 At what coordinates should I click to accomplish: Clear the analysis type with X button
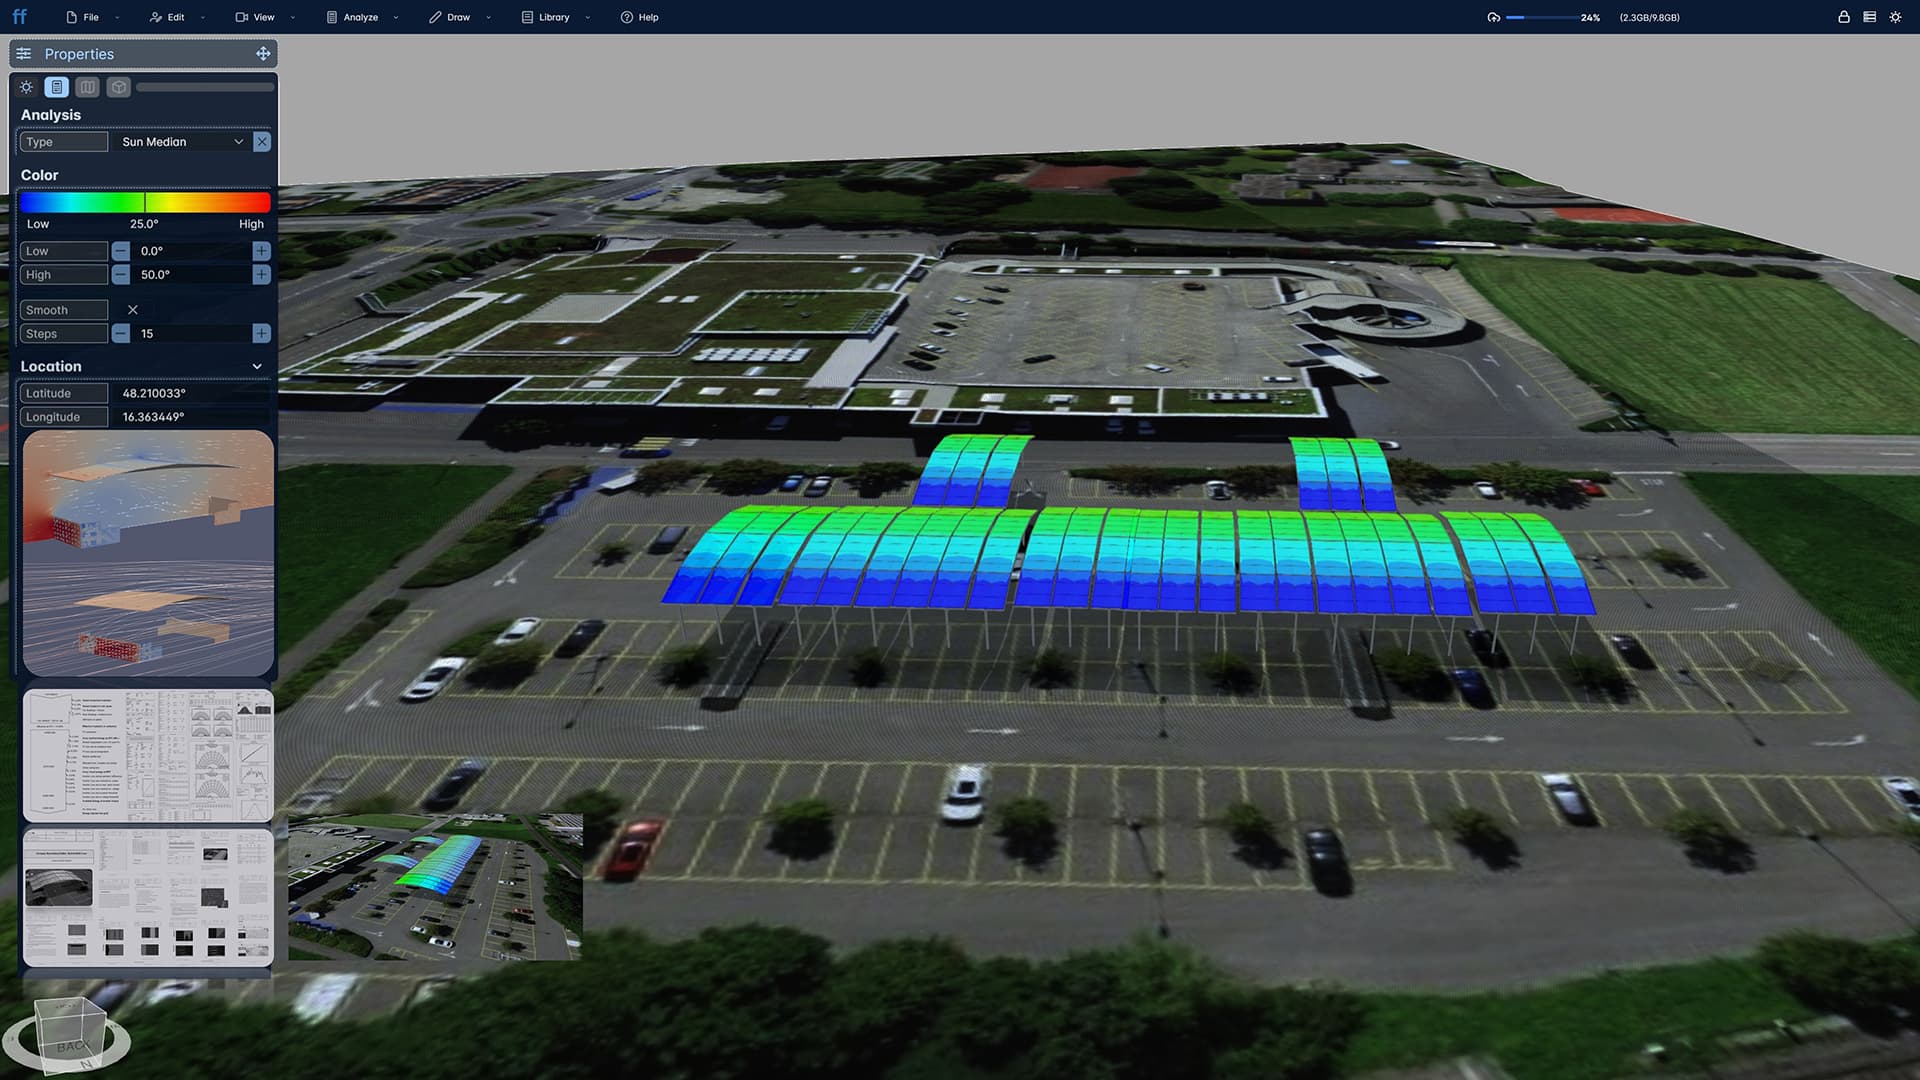pos(262,142)
